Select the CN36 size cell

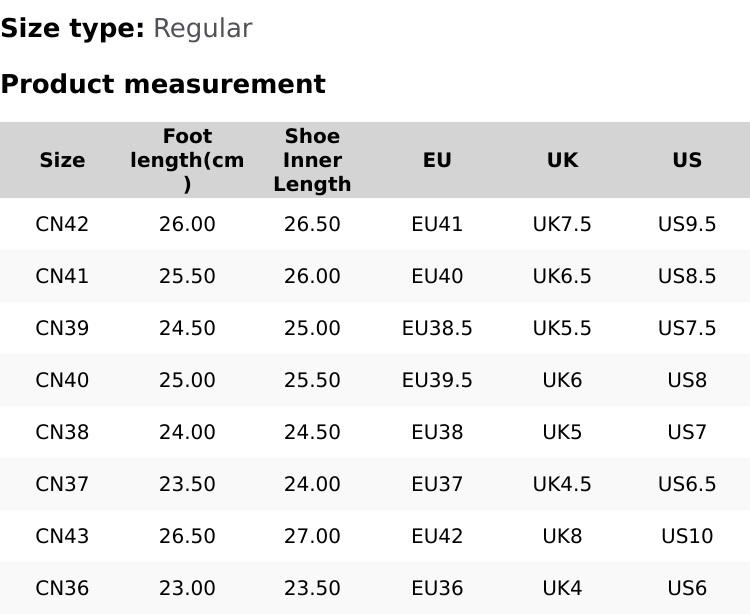tap(62, 588)
